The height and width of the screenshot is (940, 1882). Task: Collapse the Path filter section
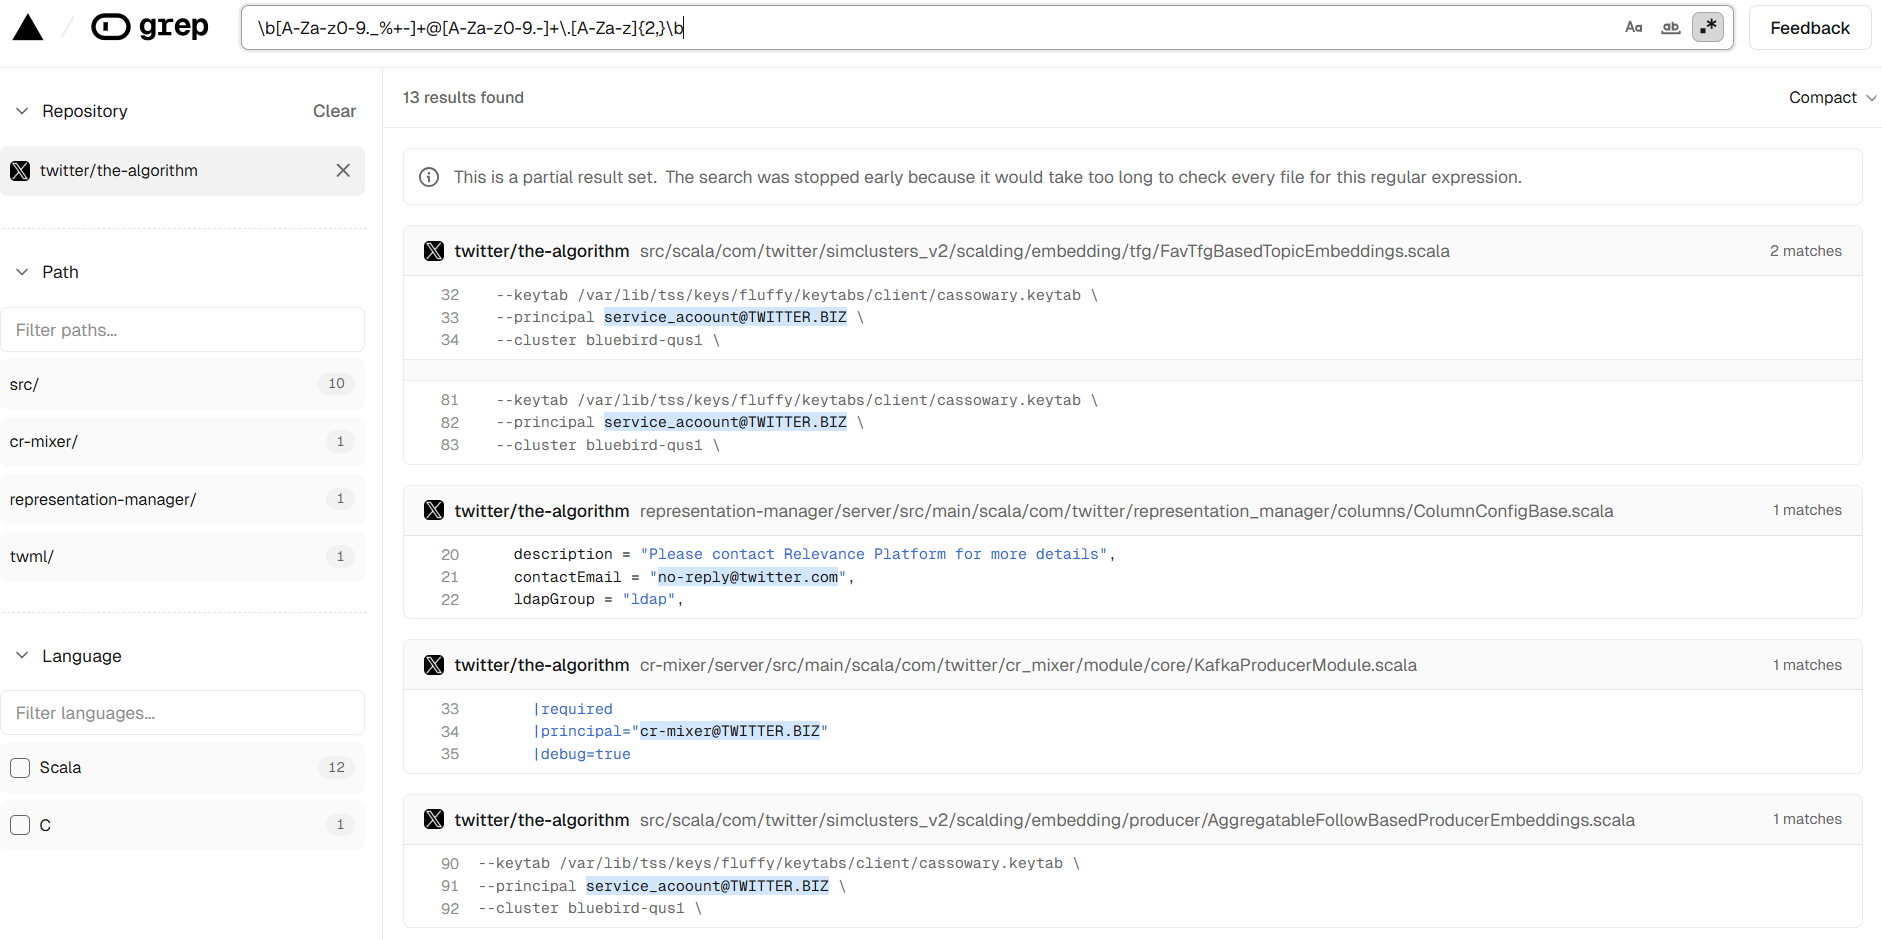[22, 272]
